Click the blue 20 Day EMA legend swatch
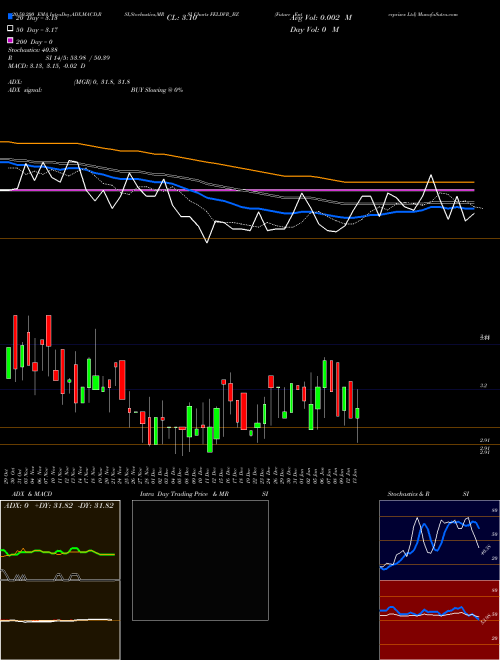This screenshot has width=500, height=660. [10, 17]
